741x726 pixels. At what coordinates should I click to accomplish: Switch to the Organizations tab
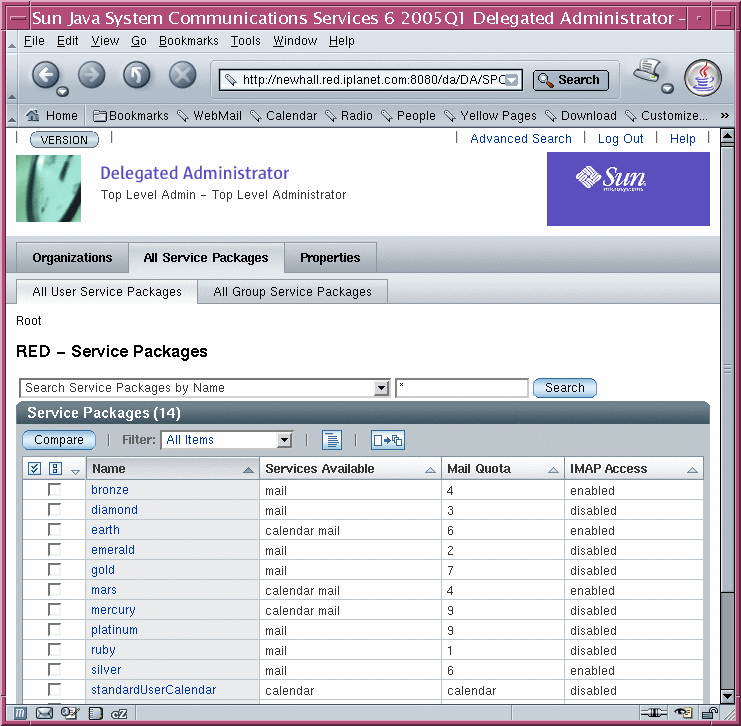(x=72, y=258)
